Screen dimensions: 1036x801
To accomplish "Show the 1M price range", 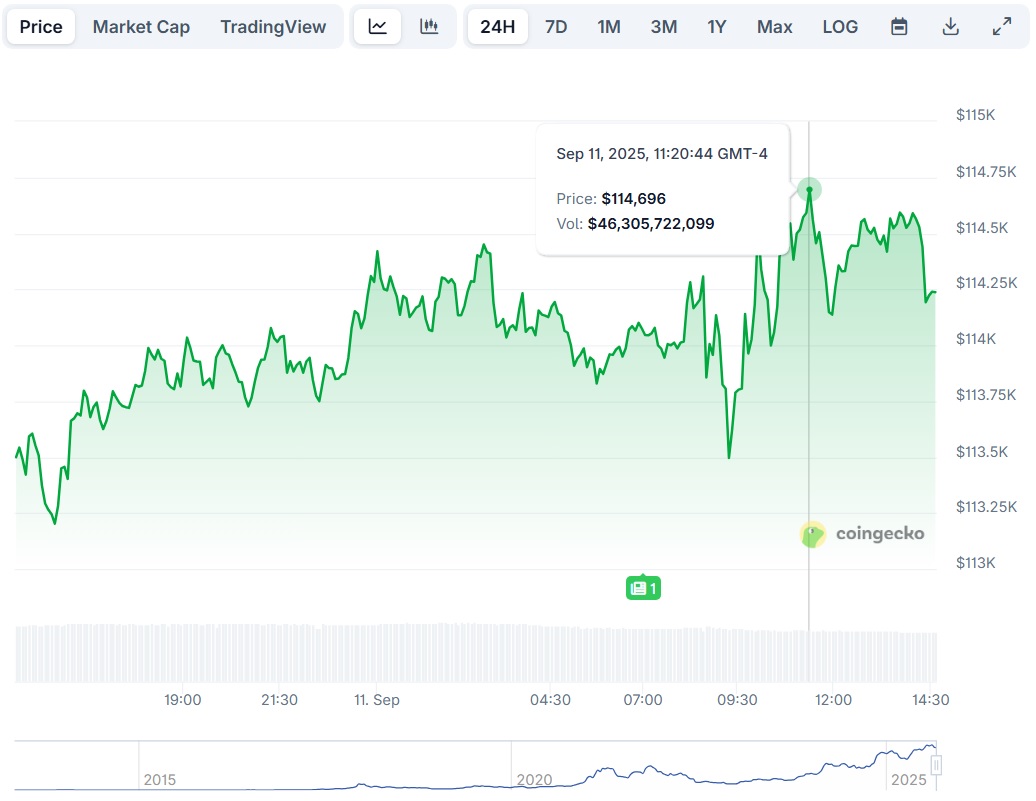I will [x=609, y=27].
